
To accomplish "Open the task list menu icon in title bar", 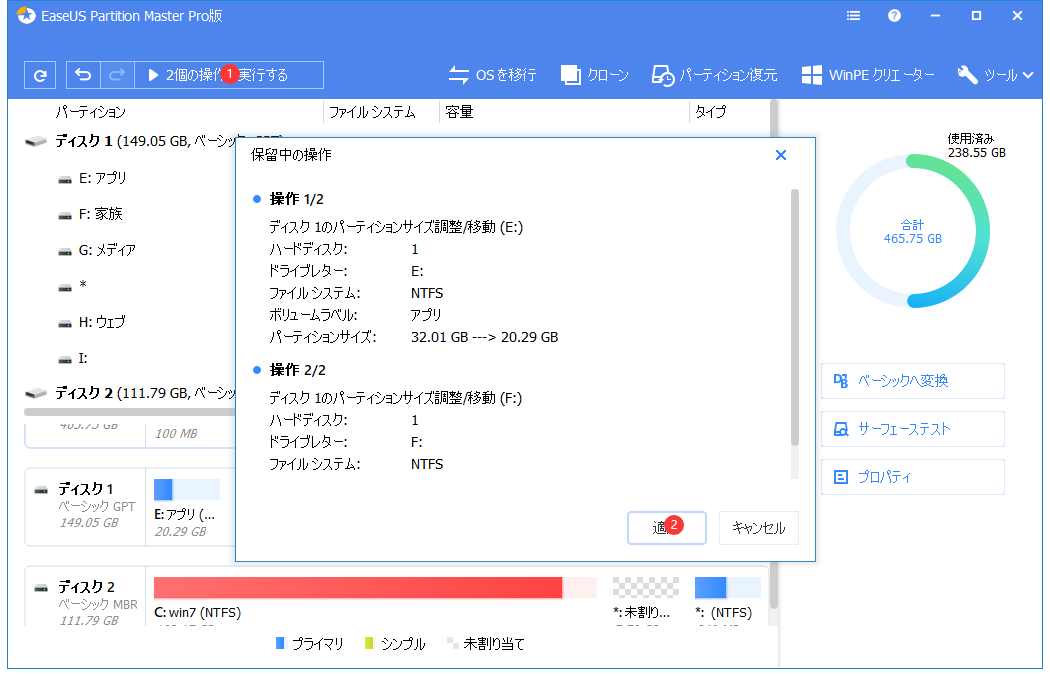I will coord(853,15).
